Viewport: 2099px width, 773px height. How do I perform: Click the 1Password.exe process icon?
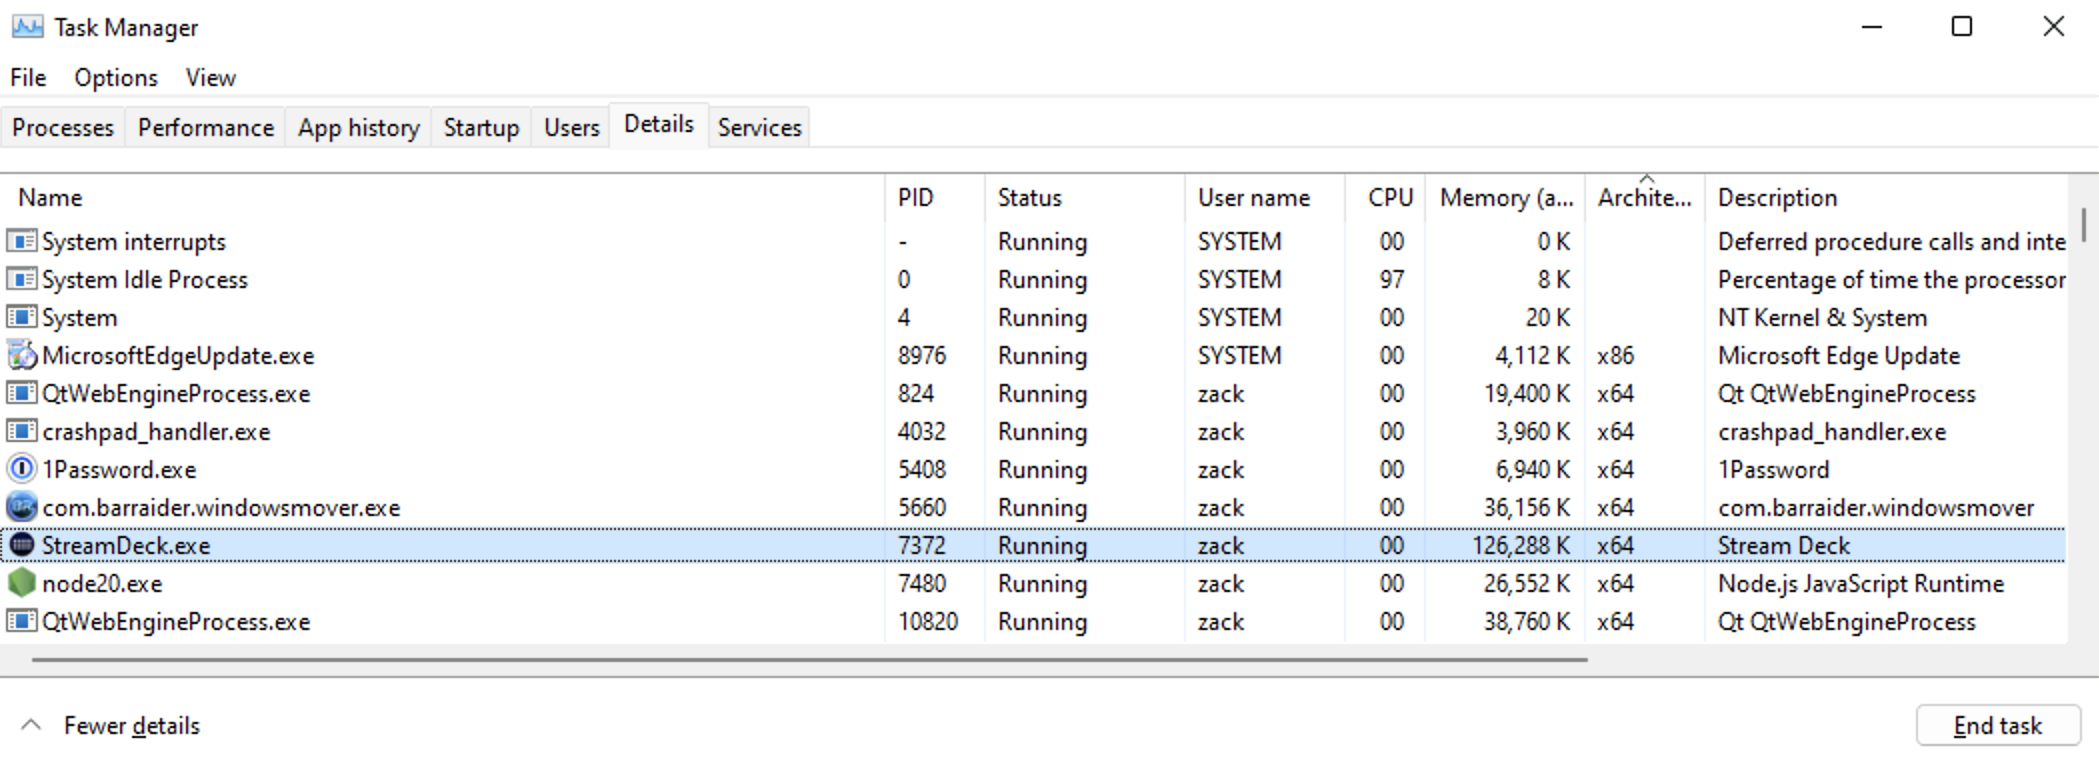[x=21, y=469]
